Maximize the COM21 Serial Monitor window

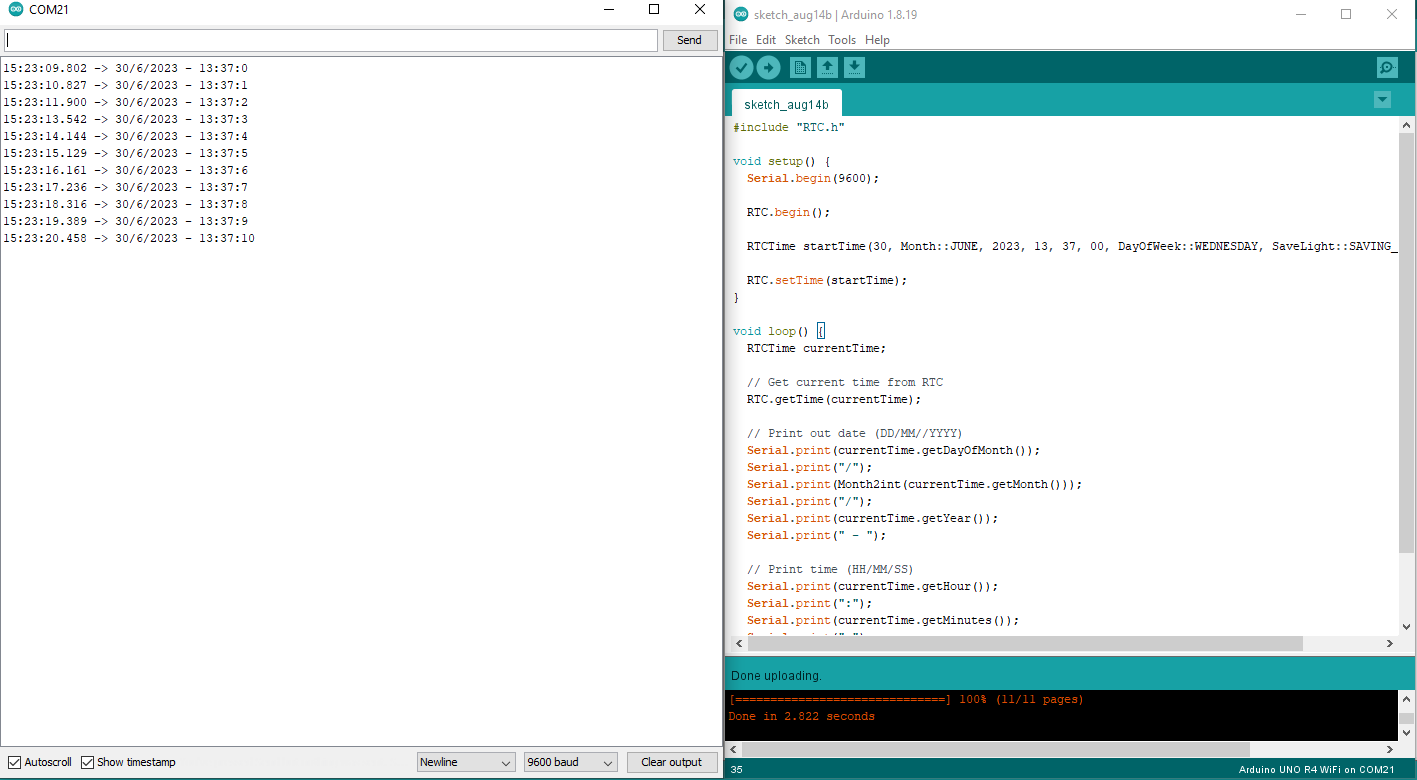654,10
